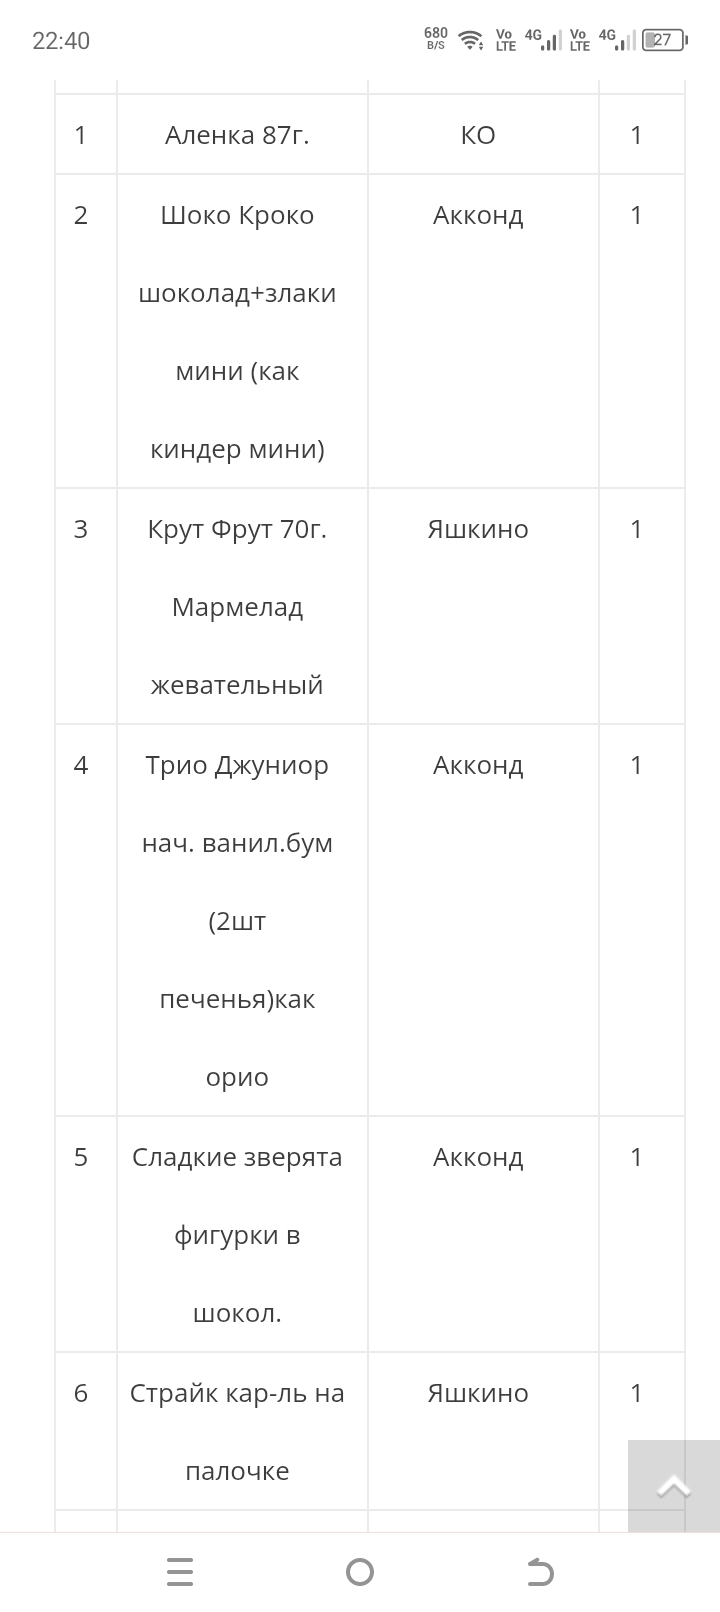Tap the clock showing 22:40

coord(61,40)
